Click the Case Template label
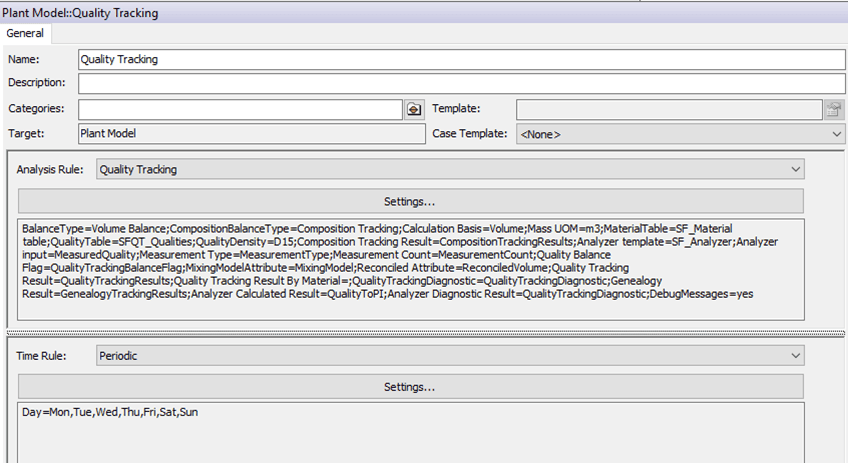The height and width of the screenshot is (463, 848). 469,134
